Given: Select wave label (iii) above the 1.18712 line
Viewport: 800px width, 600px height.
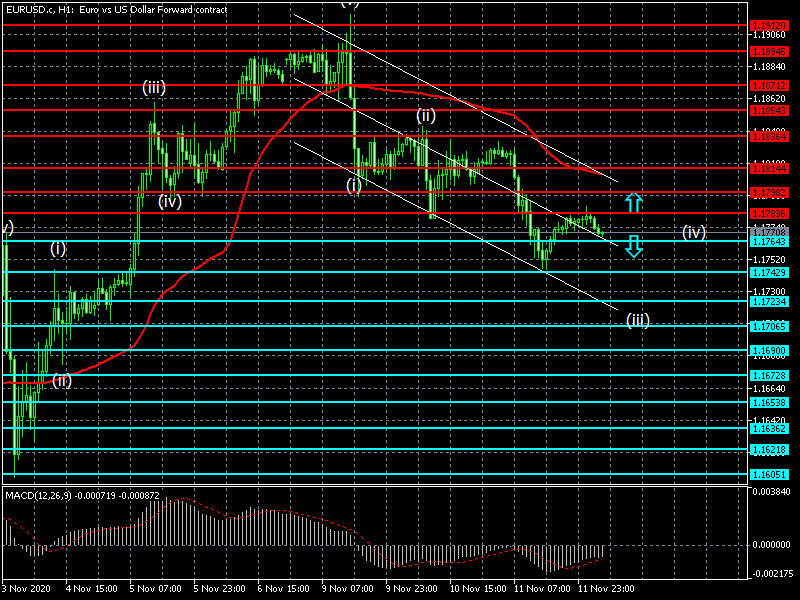Looking at the screenshot, I should pyautogui.click(x=154, y=88).
